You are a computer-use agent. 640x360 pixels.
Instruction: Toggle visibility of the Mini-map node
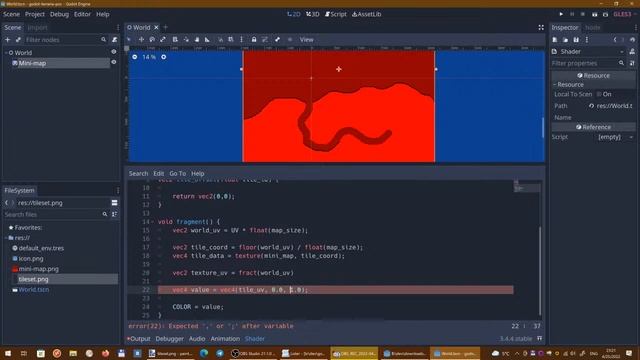[114, 62]
